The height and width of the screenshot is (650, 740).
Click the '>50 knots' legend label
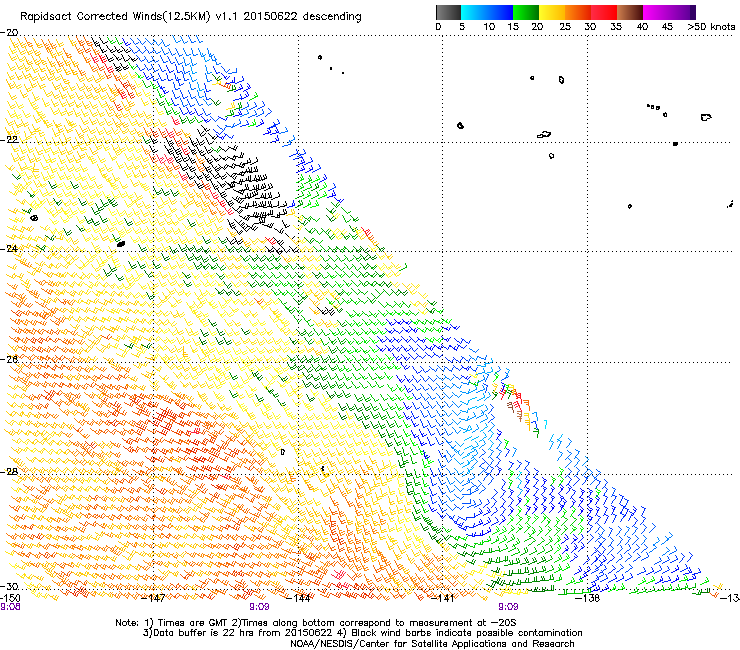pyautogui.click(x=711, y=27)
